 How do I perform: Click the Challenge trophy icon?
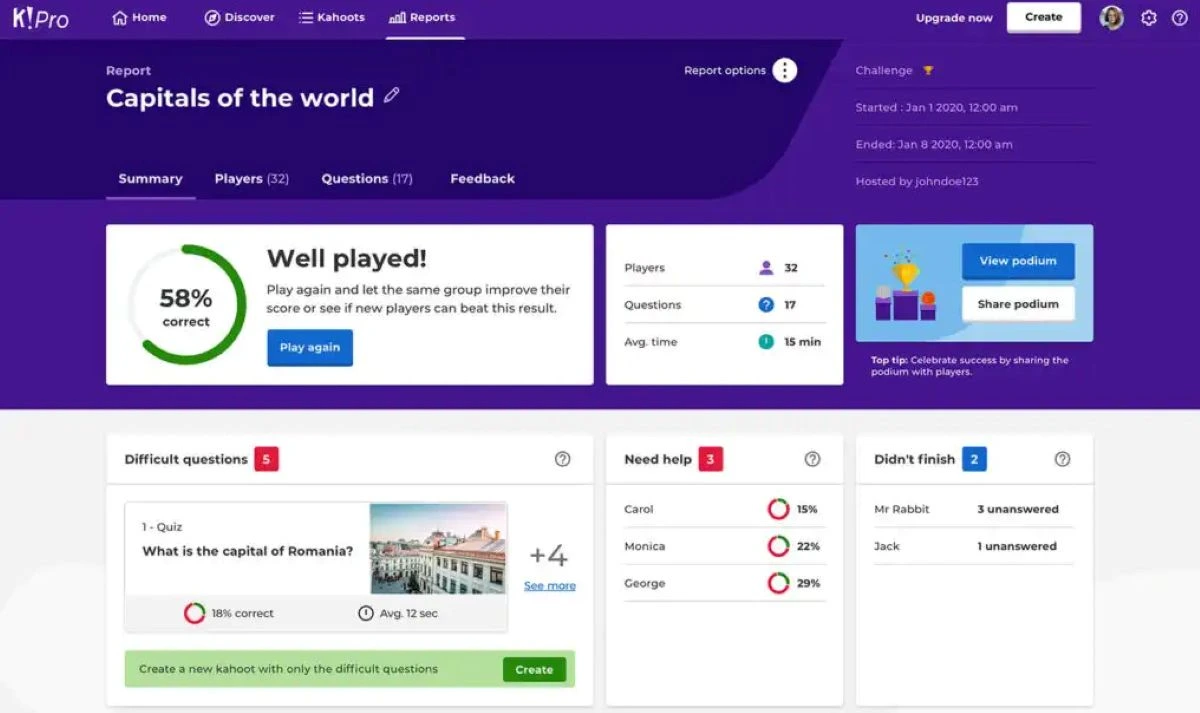coord(928,71)
